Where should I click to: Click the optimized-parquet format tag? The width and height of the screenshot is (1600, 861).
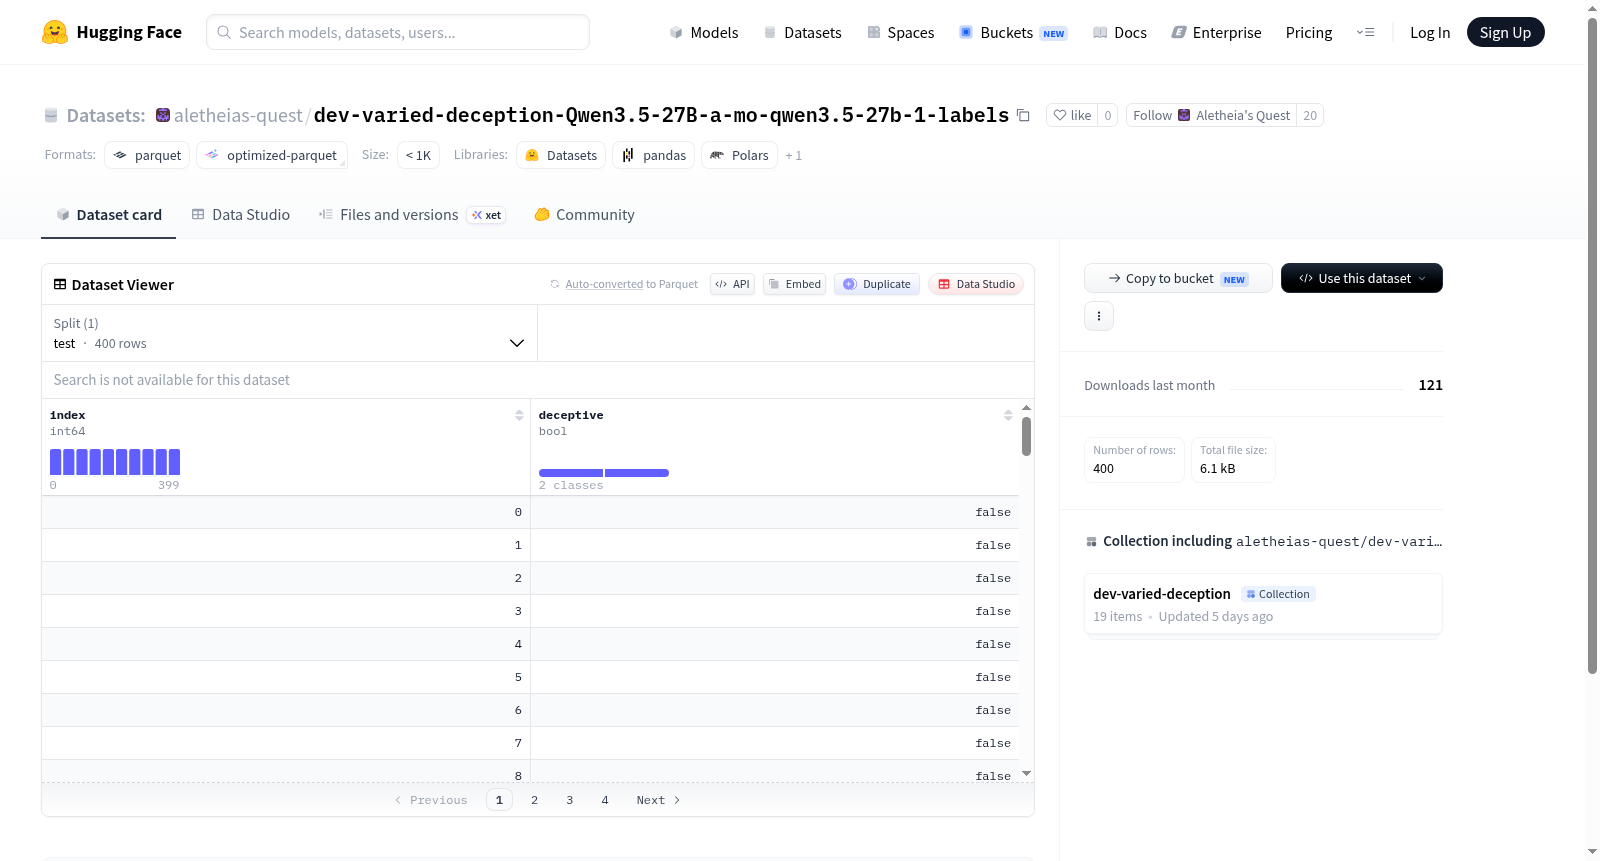[x=272, y=155]
